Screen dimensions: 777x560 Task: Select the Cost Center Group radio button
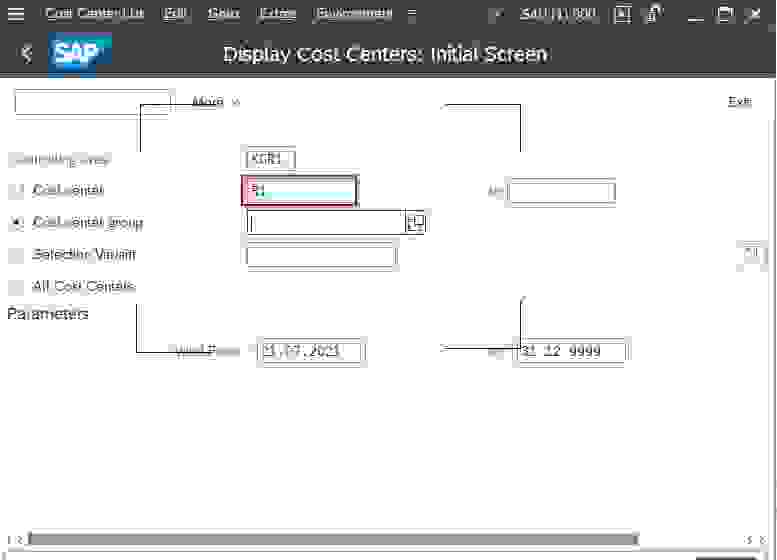tap(16, 223)
